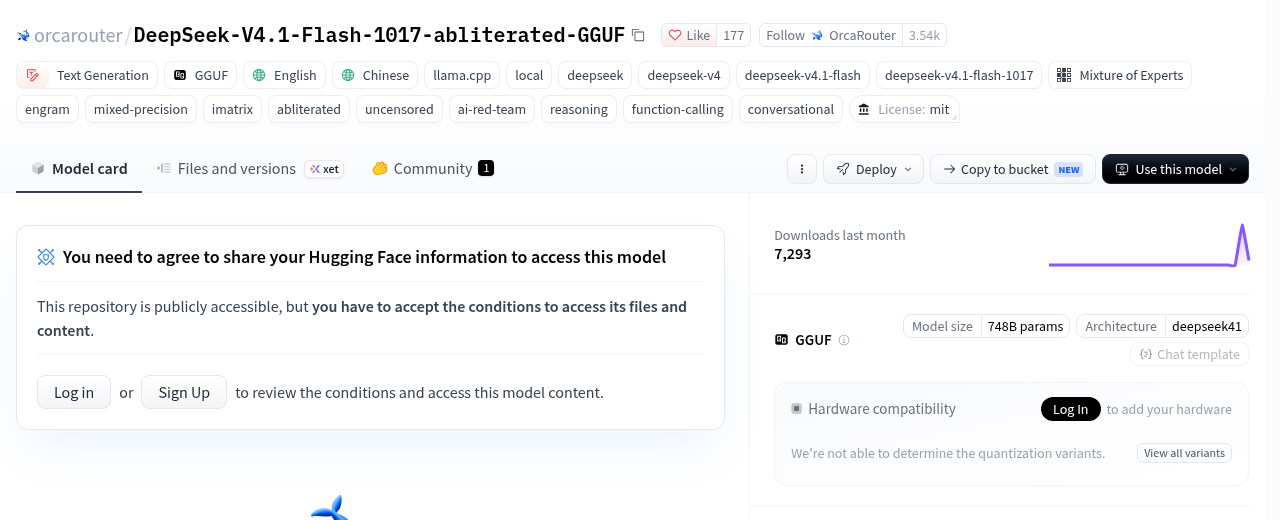Open the Community tab
The width and height of the screenshot is (1280, 520).
[433, 168]
